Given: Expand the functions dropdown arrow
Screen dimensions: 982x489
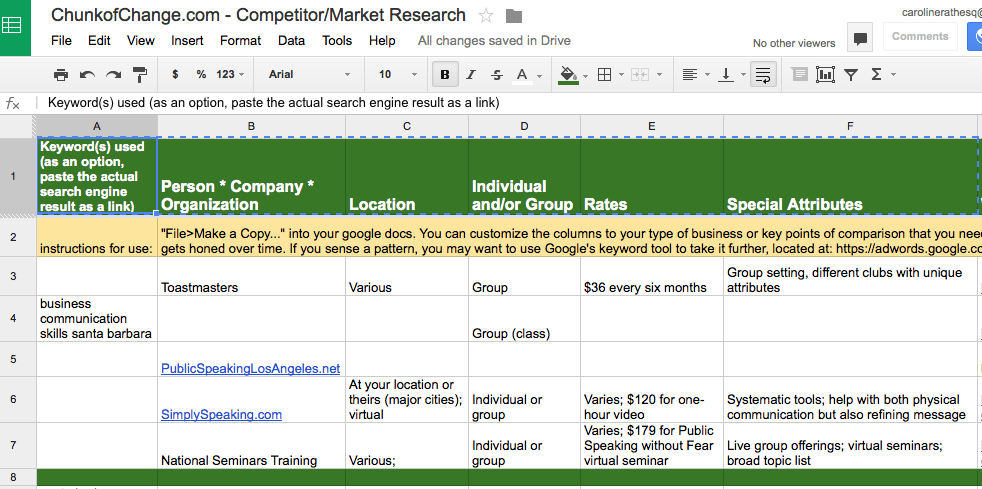Looking at the screenshot, I should click(893, 75).
